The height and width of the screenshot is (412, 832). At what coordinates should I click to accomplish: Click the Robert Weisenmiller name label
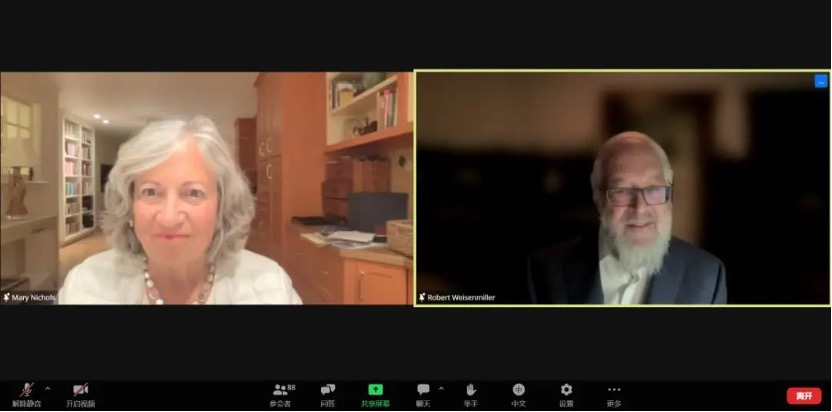pos(462,298)
